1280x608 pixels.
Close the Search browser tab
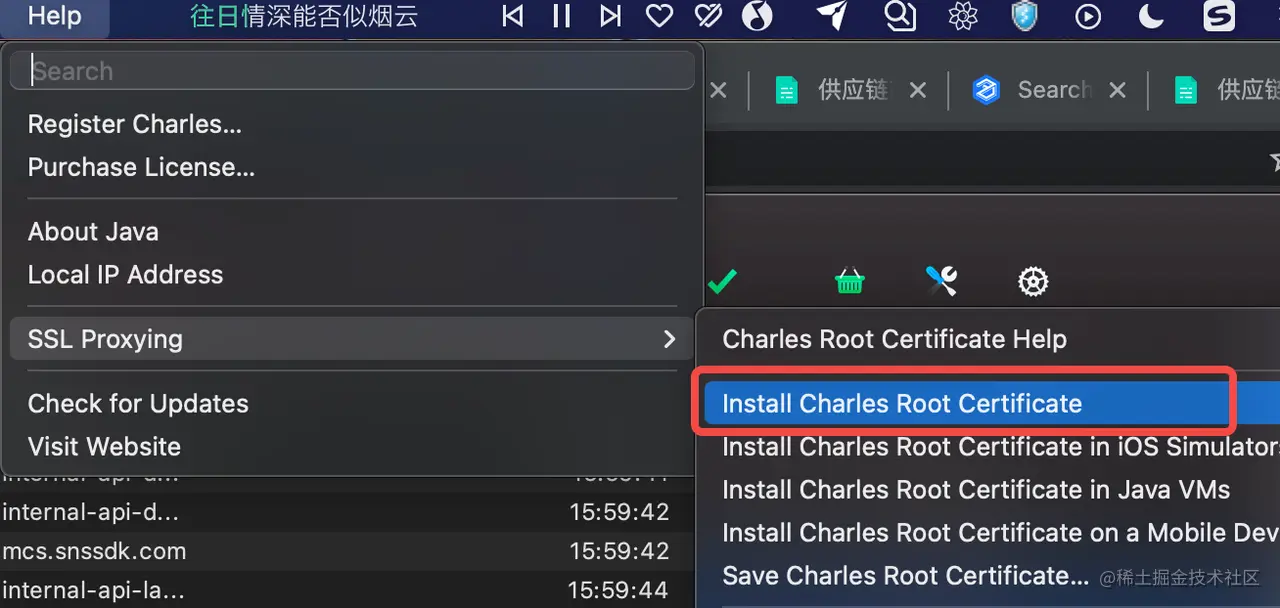pos(1118,90)
